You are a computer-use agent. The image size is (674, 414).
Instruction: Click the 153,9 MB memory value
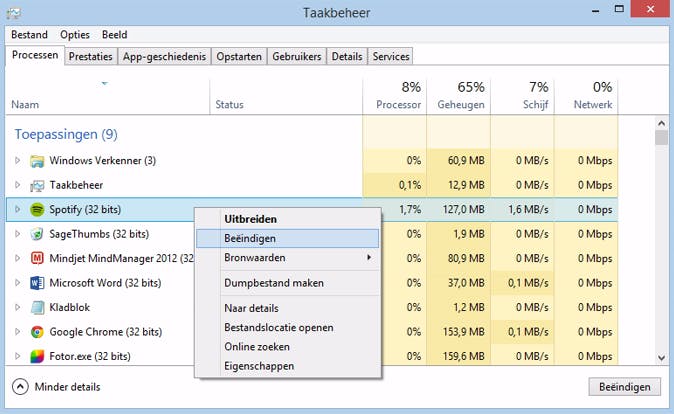pos(463,332)
